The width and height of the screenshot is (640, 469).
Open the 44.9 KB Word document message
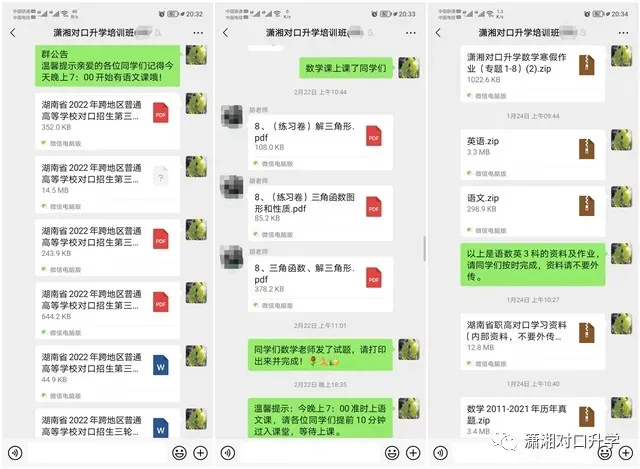(107, 373)
